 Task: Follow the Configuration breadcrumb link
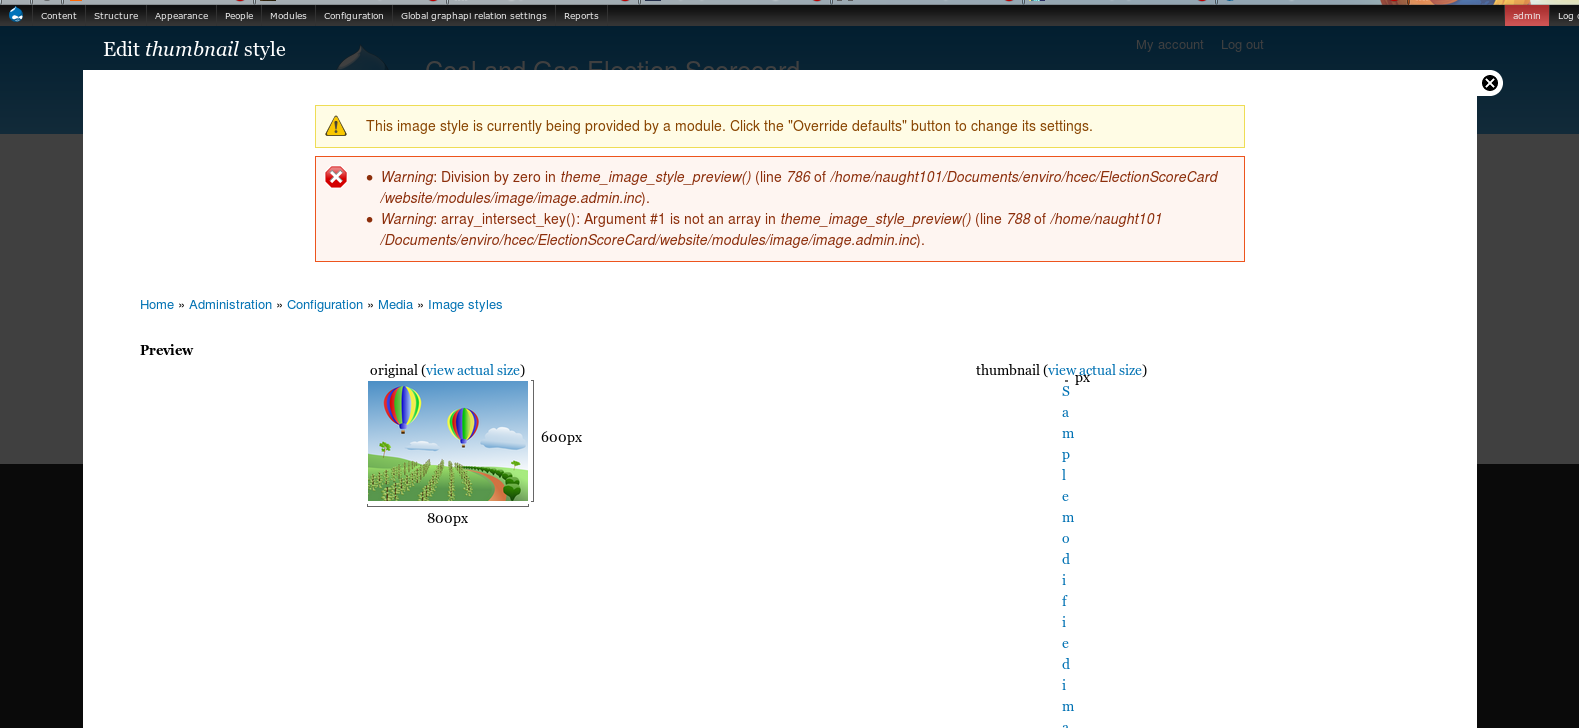pyautogui.click(x=325, y=305)
